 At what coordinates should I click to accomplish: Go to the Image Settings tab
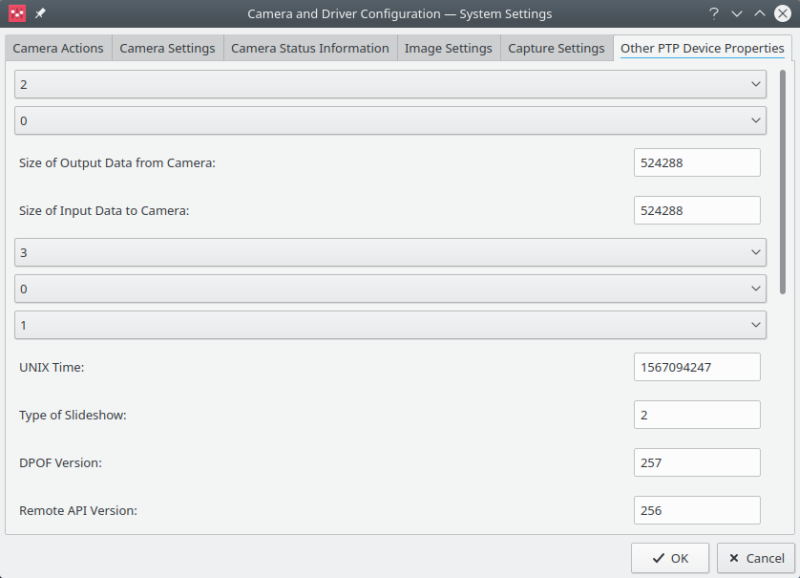pyautogui.click(x=448, y=48)
